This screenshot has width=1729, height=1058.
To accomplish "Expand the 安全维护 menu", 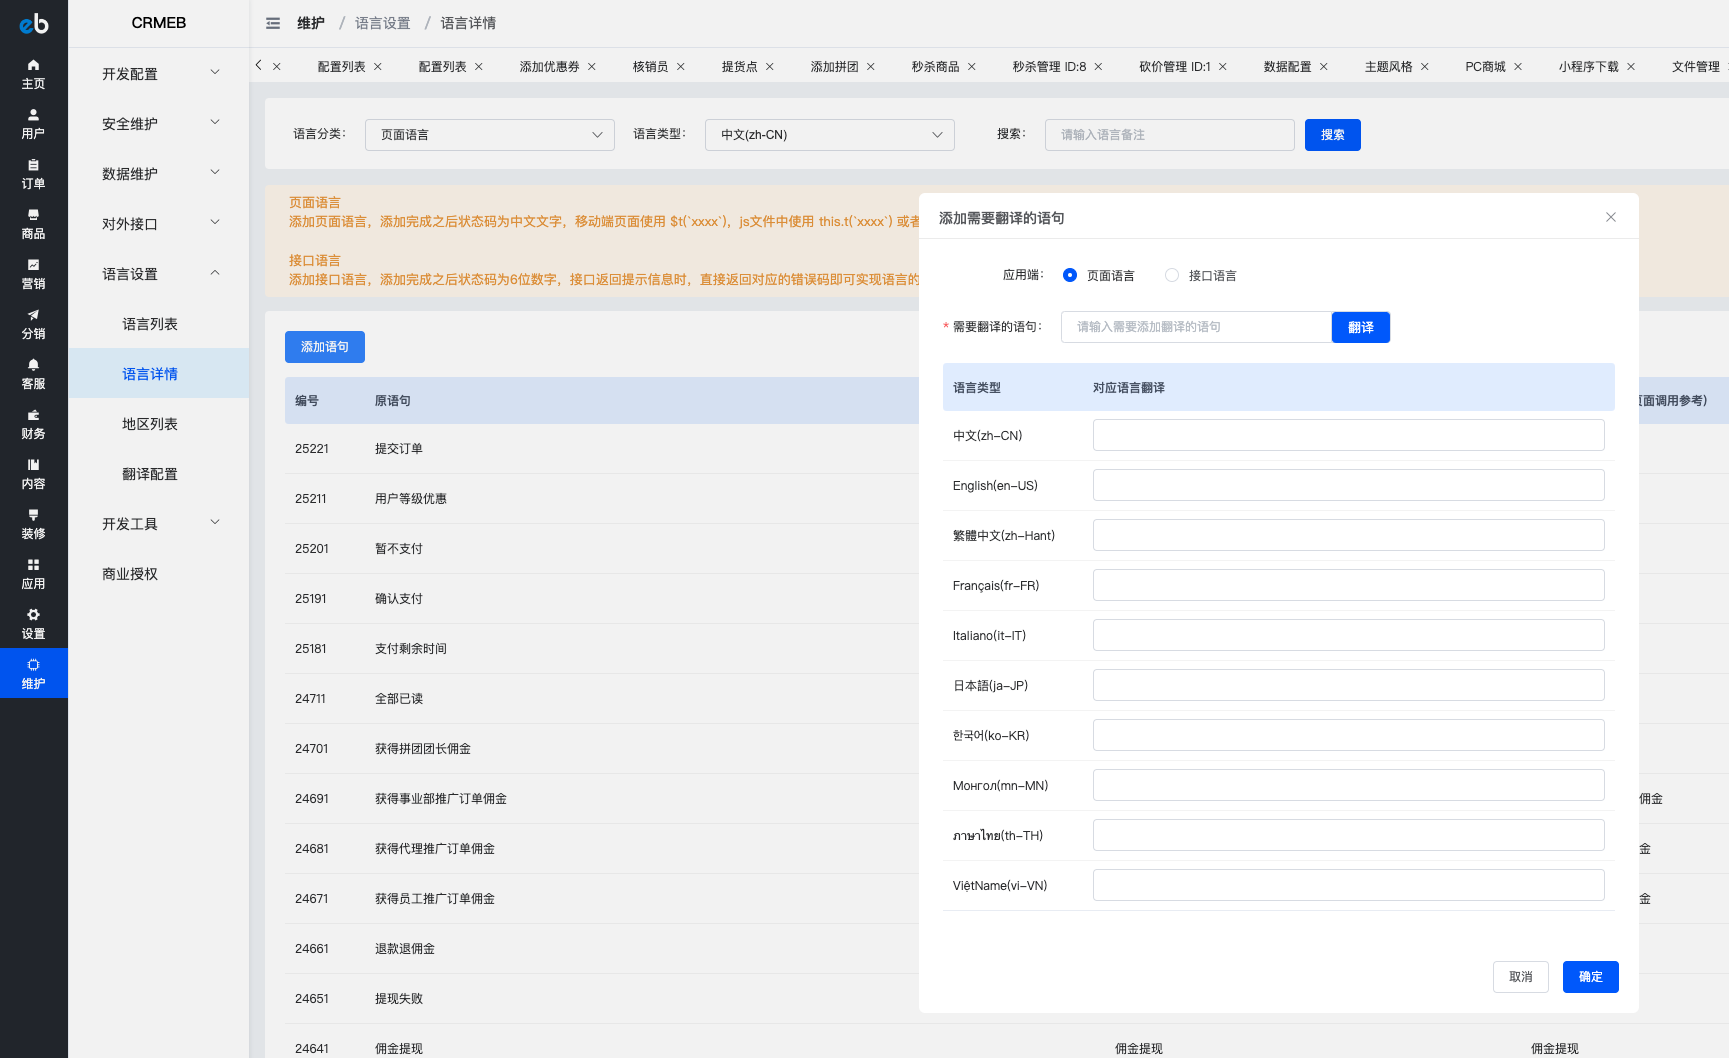I will (x=159, y=123).
